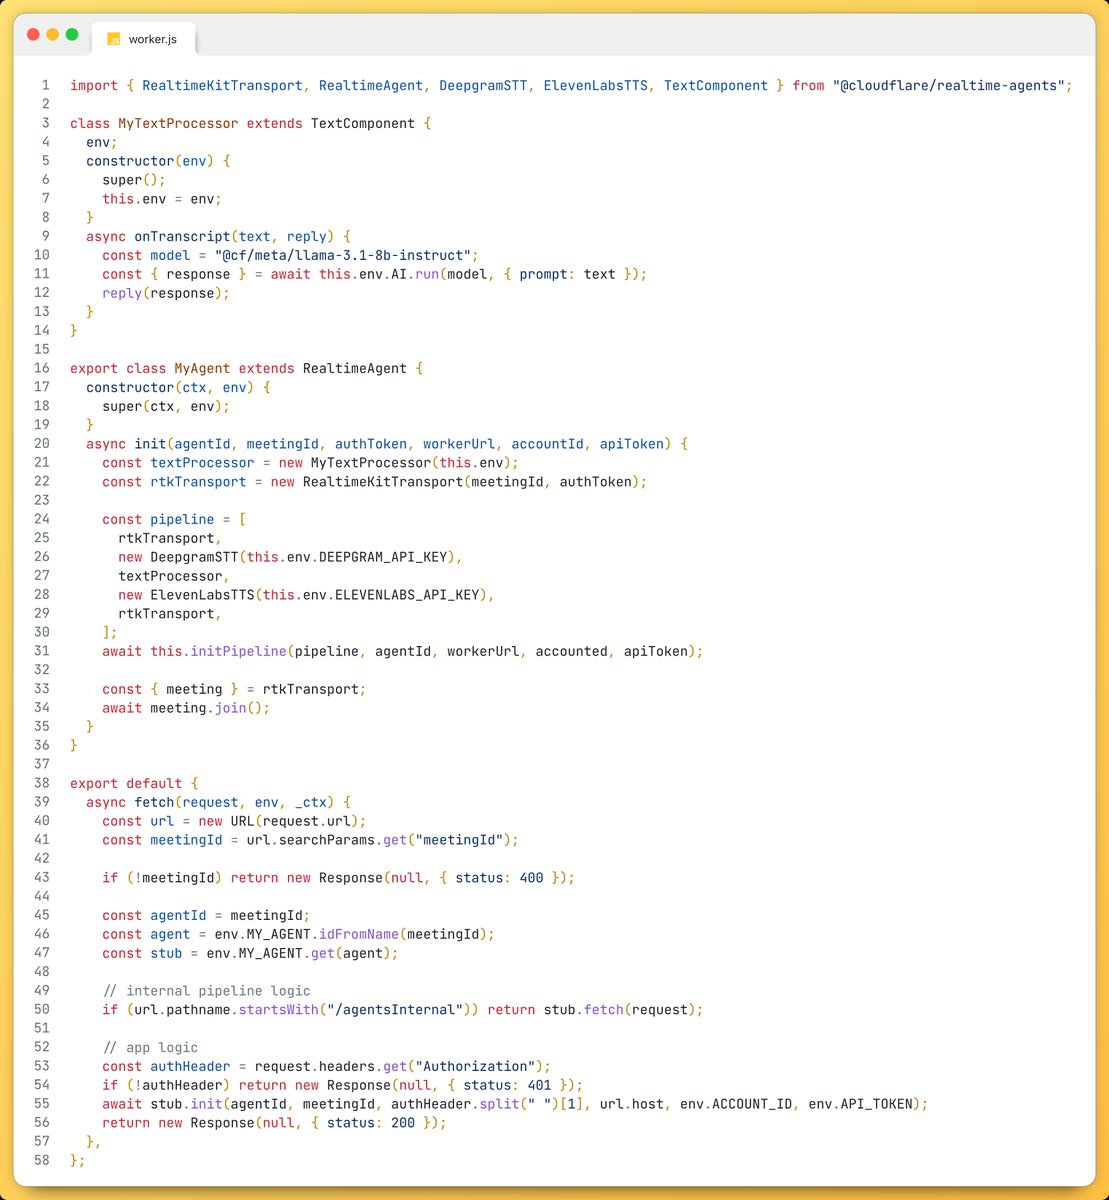Click the "reply(response);" statement

tap(166, 293)
